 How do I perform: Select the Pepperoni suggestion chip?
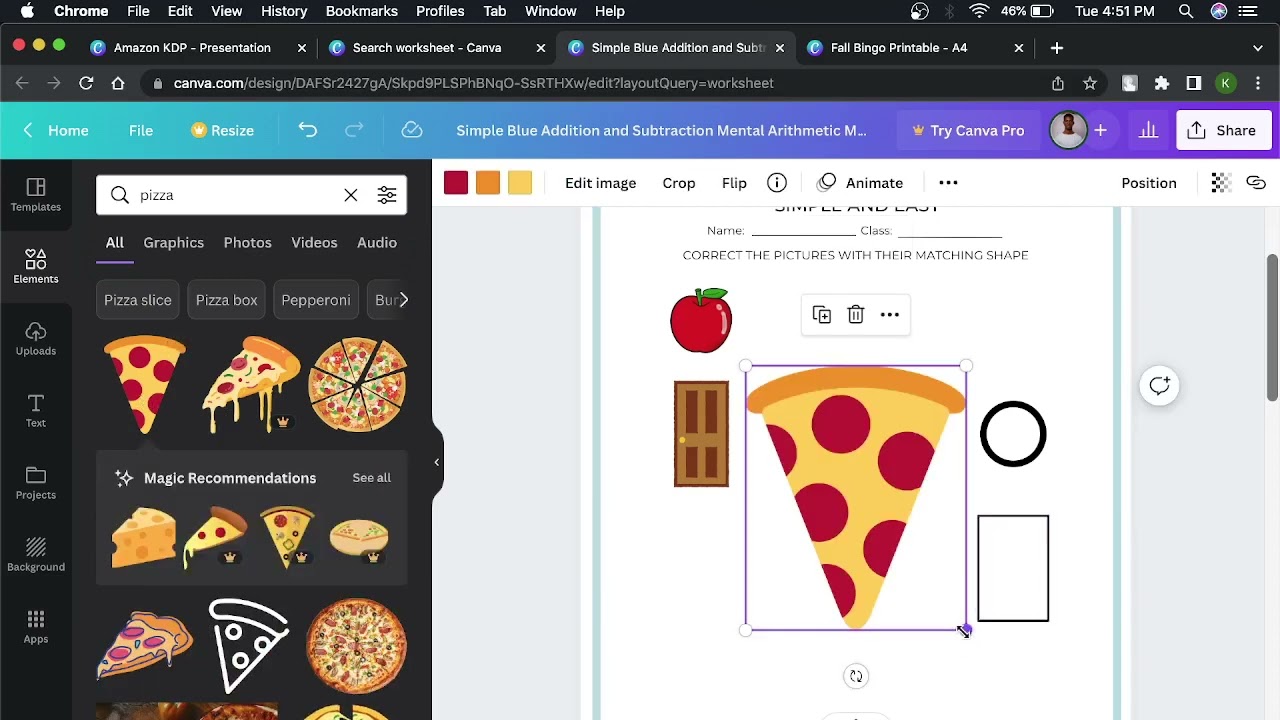(316, 300)
